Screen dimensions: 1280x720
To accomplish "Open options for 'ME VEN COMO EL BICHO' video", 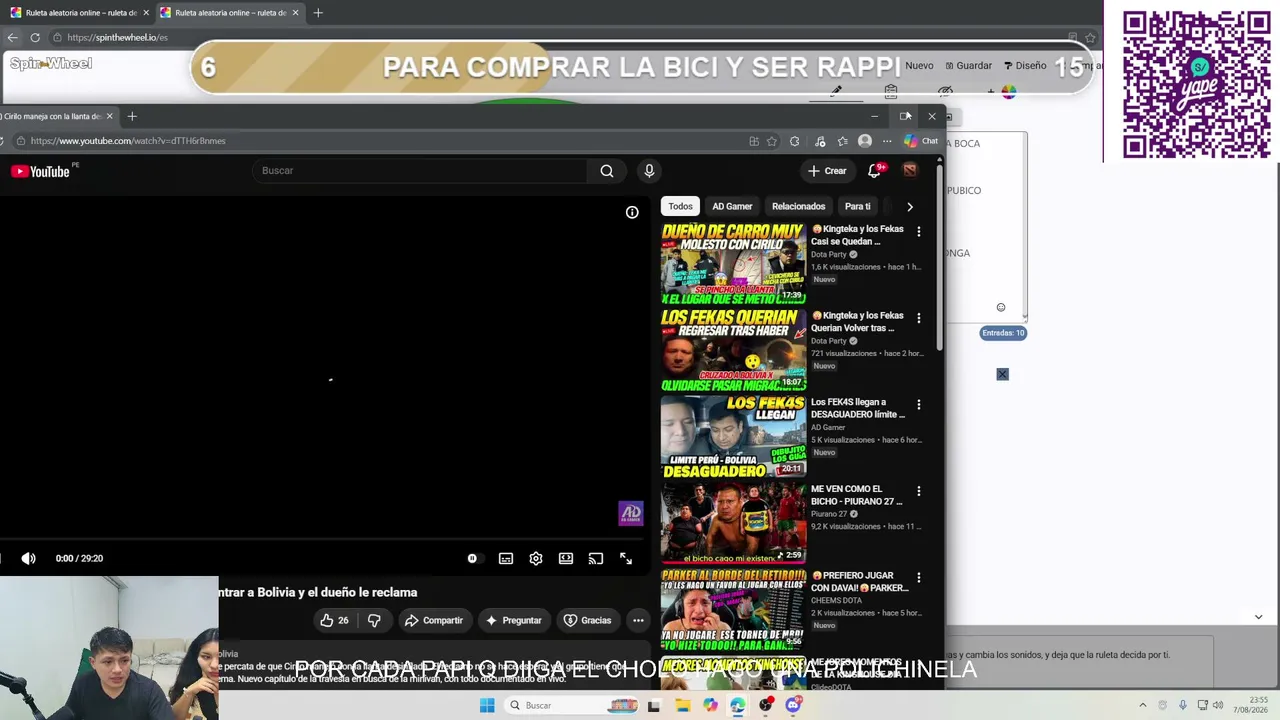I will click(919, 491).
